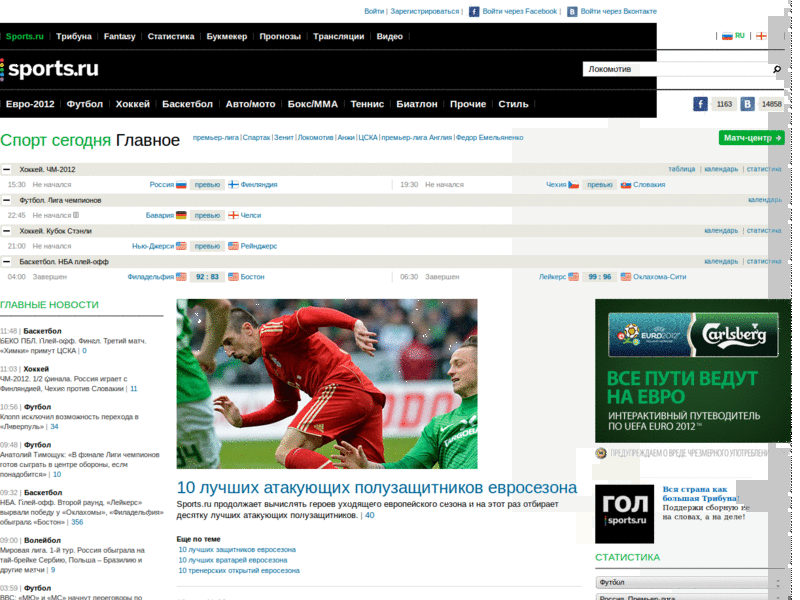The image size is (800, 600).
Task: Click the England flag next to Челси
Action: click(x=233, y=215)
